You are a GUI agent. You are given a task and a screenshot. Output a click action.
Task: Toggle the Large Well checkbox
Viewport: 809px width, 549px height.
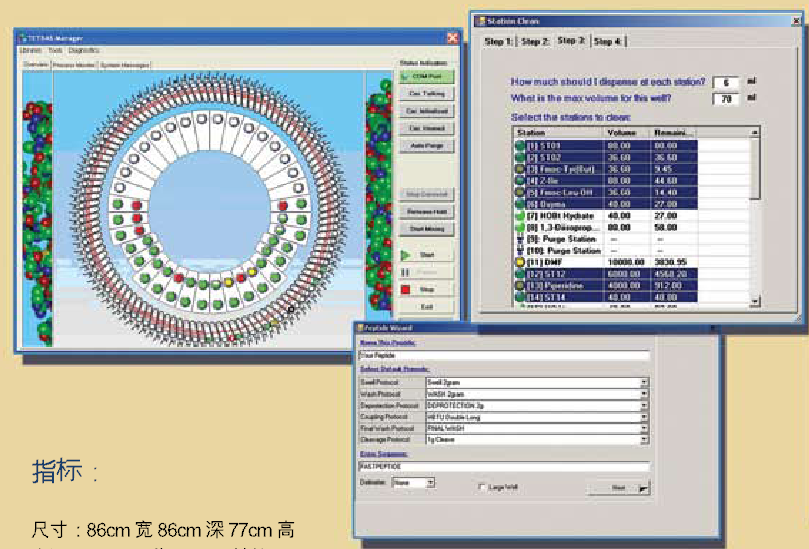pos(481,487)
